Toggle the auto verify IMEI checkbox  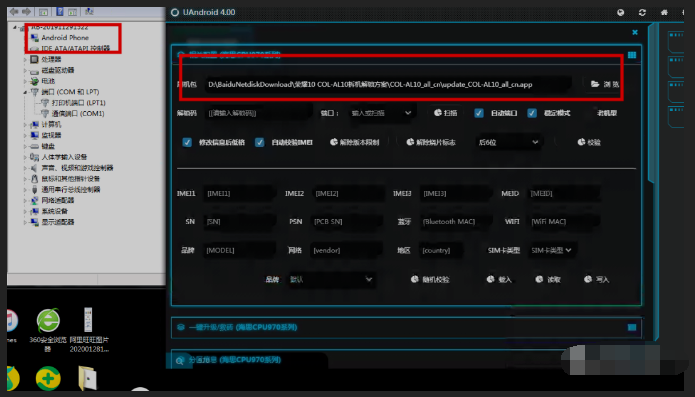(x=260, y=142)
